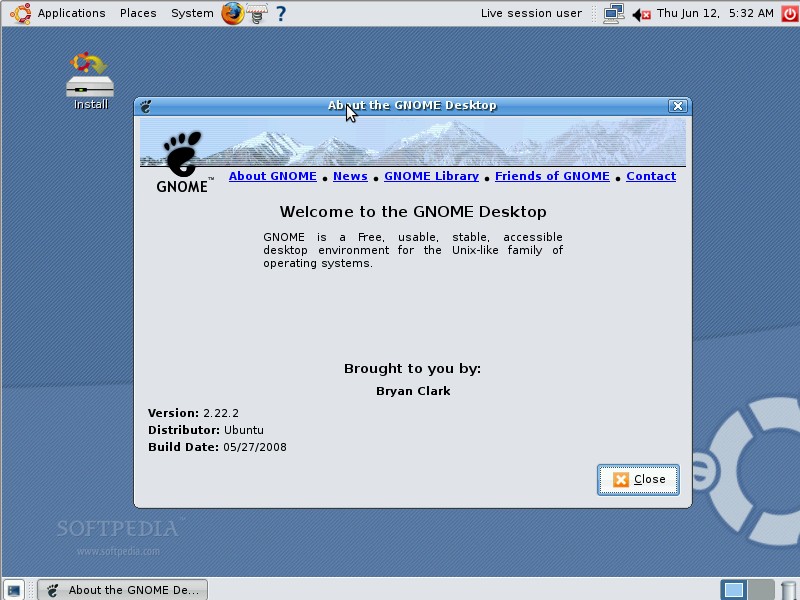Follow the About GNOME link

[272, 176]
